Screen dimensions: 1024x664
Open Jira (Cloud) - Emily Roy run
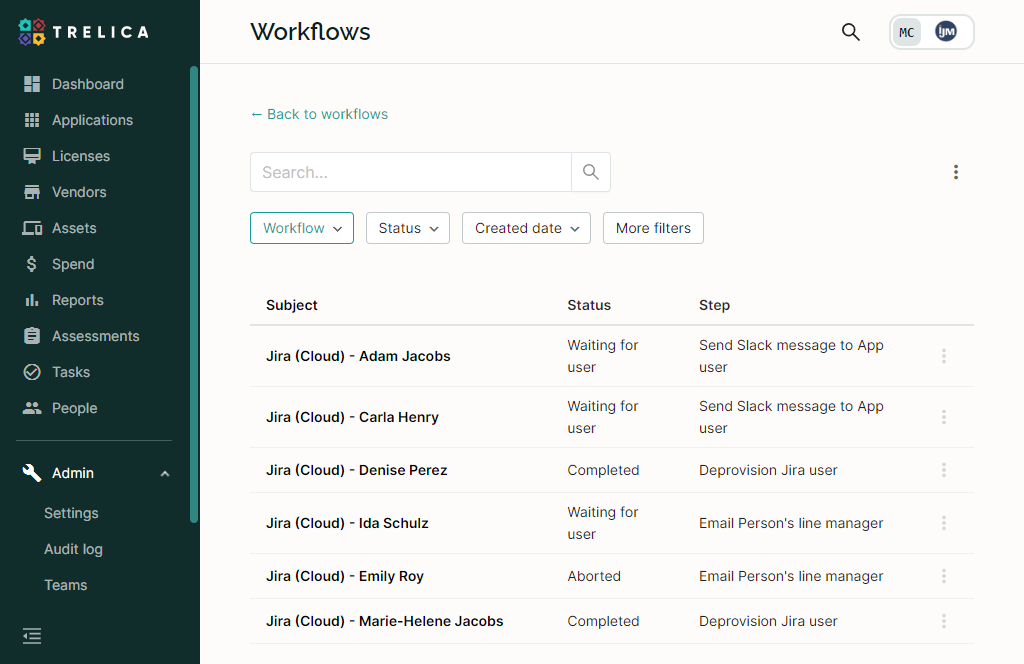click(345, 576)
